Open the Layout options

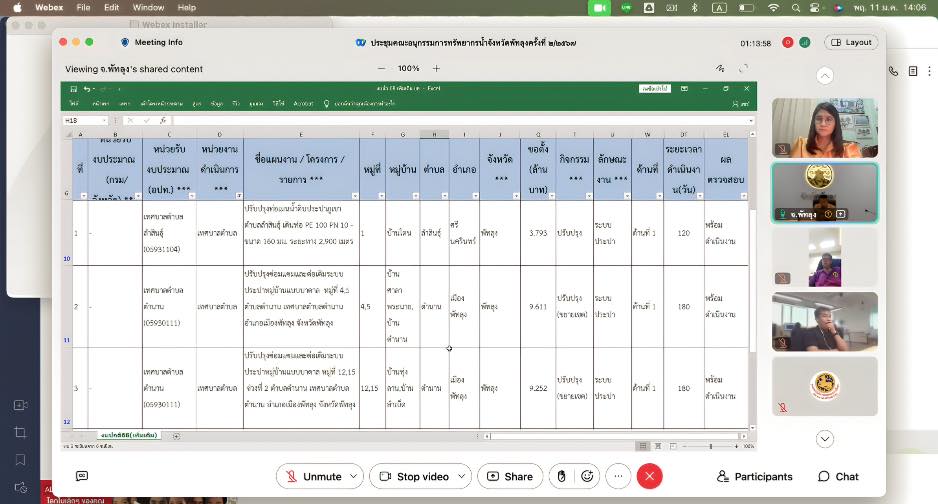click(851, 42)
